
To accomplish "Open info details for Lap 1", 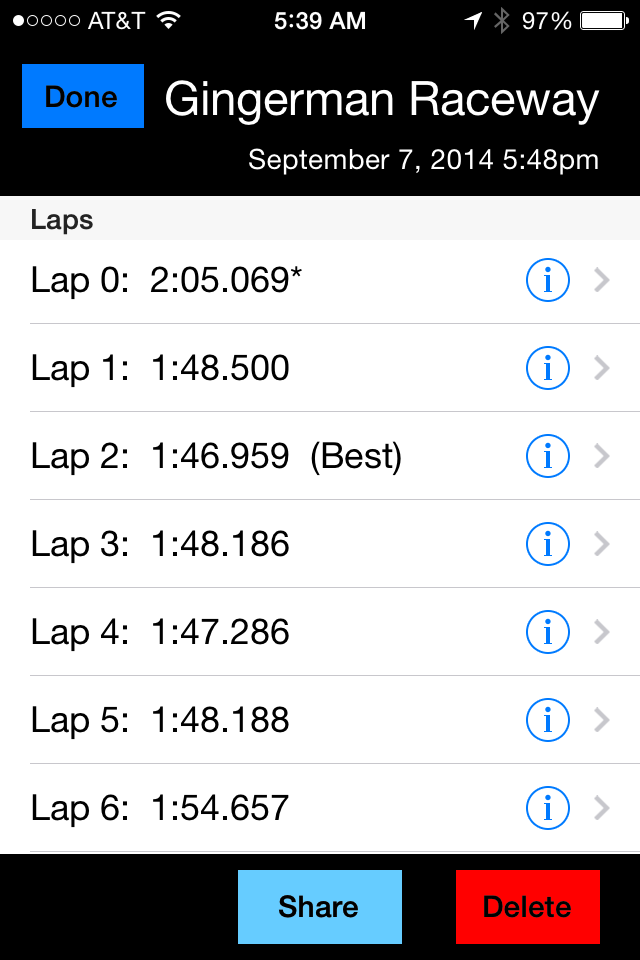I will 547,369.
